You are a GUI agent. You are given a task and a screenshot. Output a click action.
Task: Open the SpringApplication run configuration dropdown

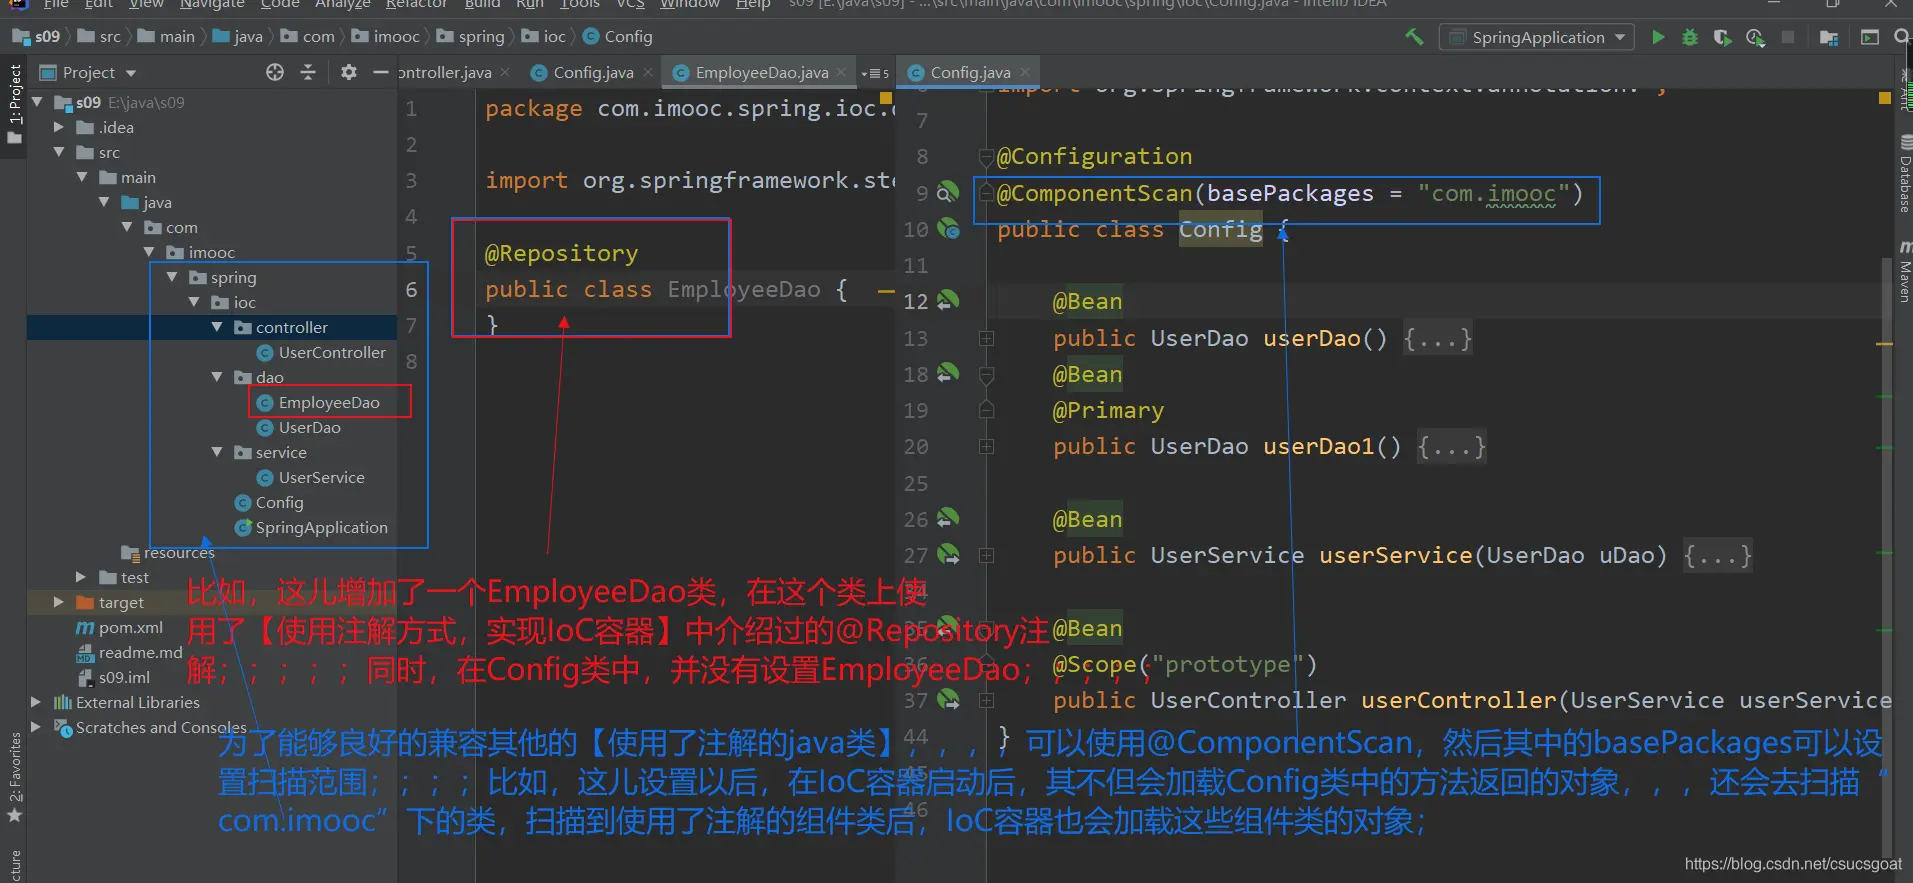click(x=1537, y=37)
